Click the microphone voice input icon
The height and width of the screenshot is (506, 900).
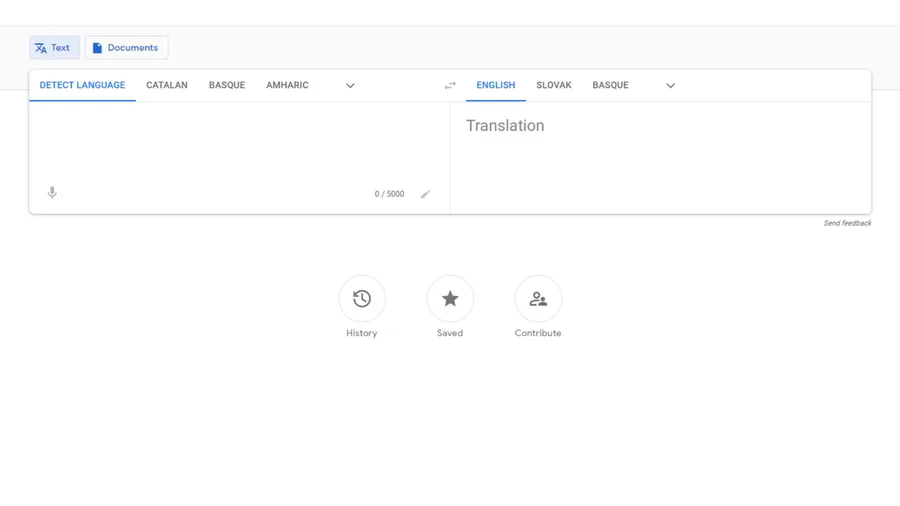pyautogui.click(x=52, y=193)
